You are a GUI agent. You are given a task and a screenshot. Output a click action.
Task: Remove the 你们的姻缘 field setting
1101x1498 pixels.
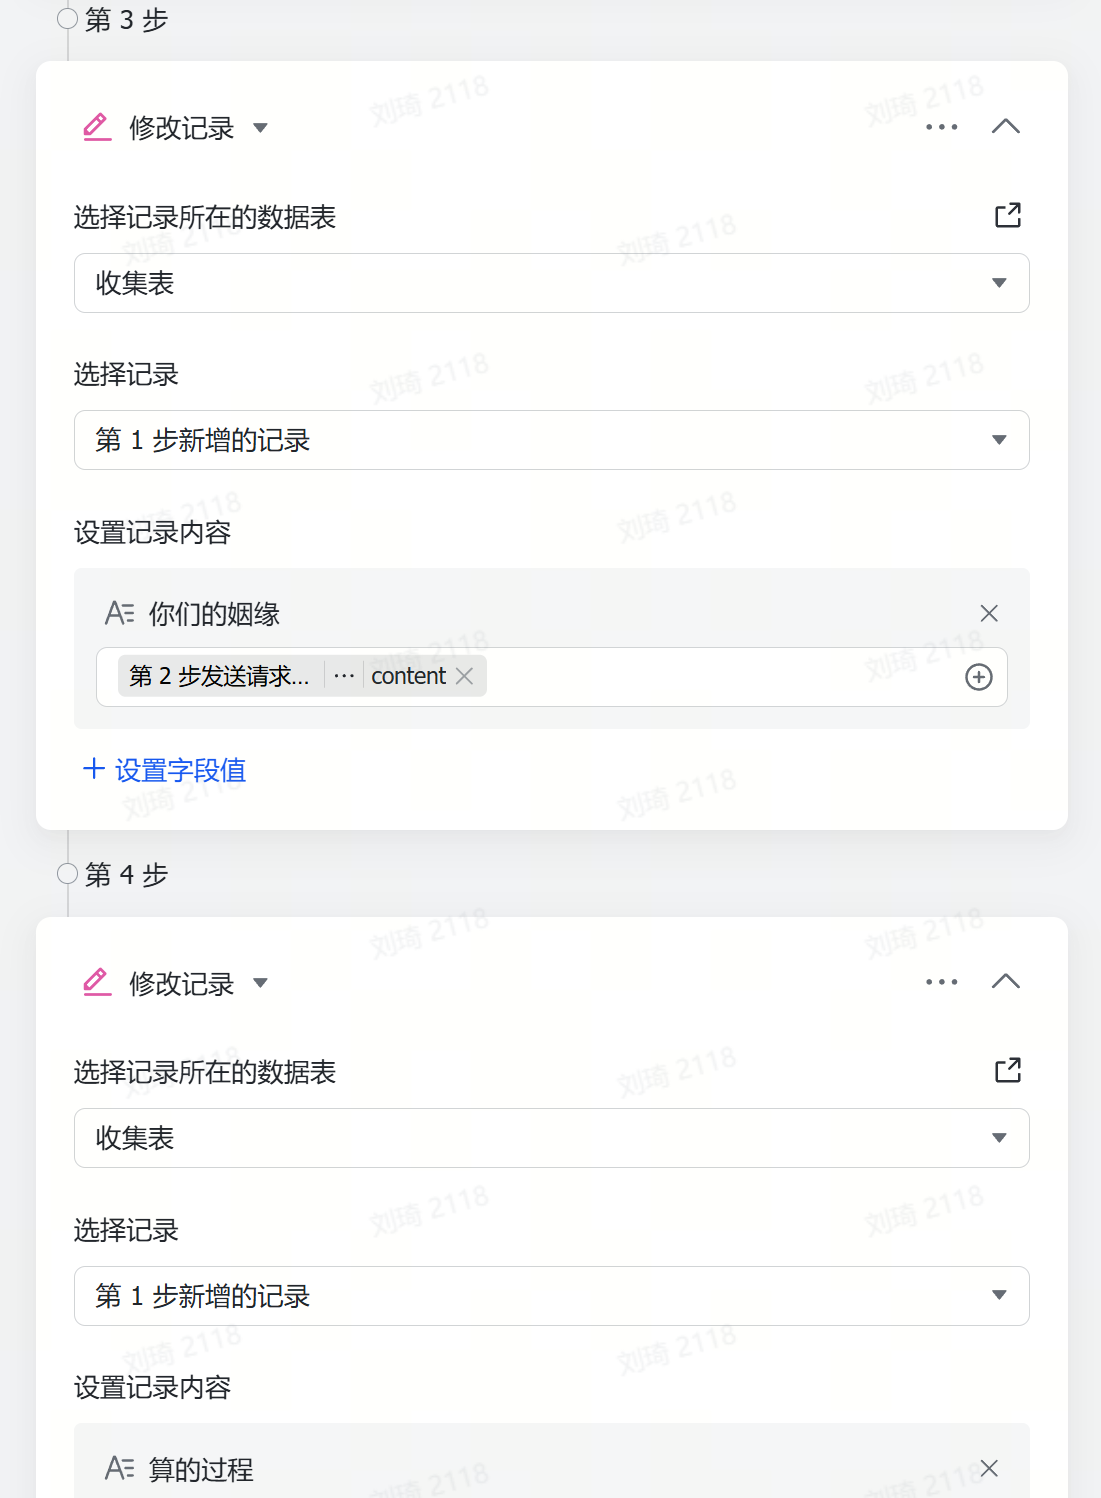[989, 613]
